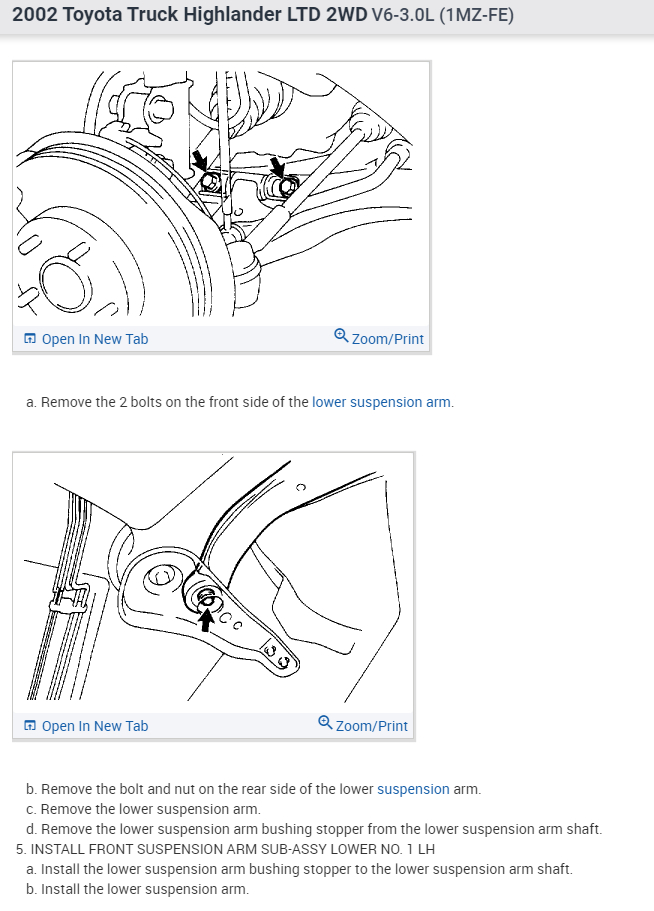Click the 'Install the lower suspension arm' step b
This screenshot has width=654, height=911.
coord(138,889)
